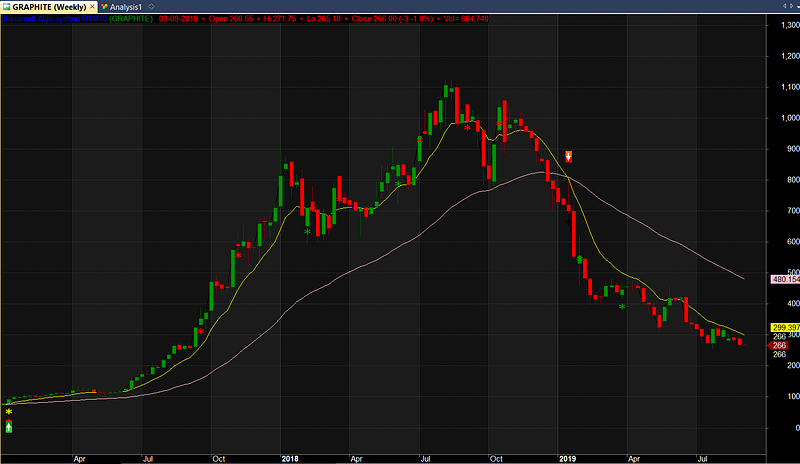Viewport: 800px width, 464px height.
Task: Click the 1,100 price level on the axis
Action: pos(790,87)
